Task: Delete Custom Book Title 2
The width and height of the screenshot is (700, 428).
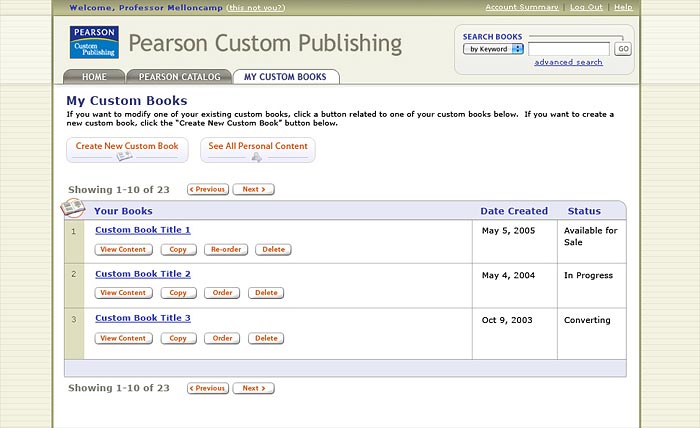Action: pyautogui.click(x=266, y=293)
